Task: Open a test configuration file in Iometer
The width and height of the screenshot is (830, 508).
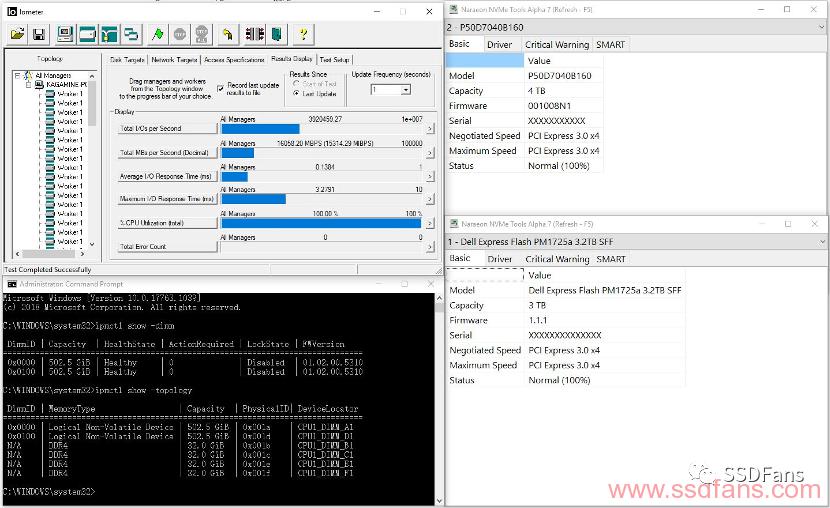Action: (x=17, y=34)
